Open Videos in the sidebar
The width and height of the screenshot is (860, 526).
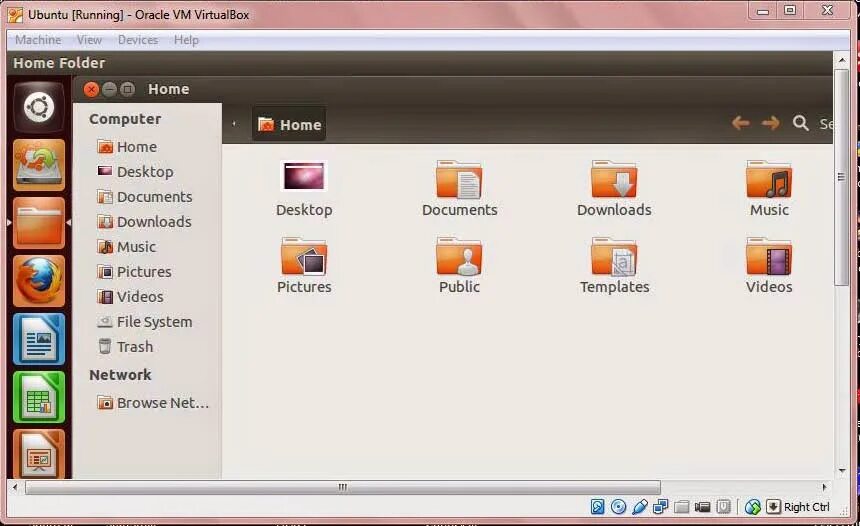pos(130,297)
